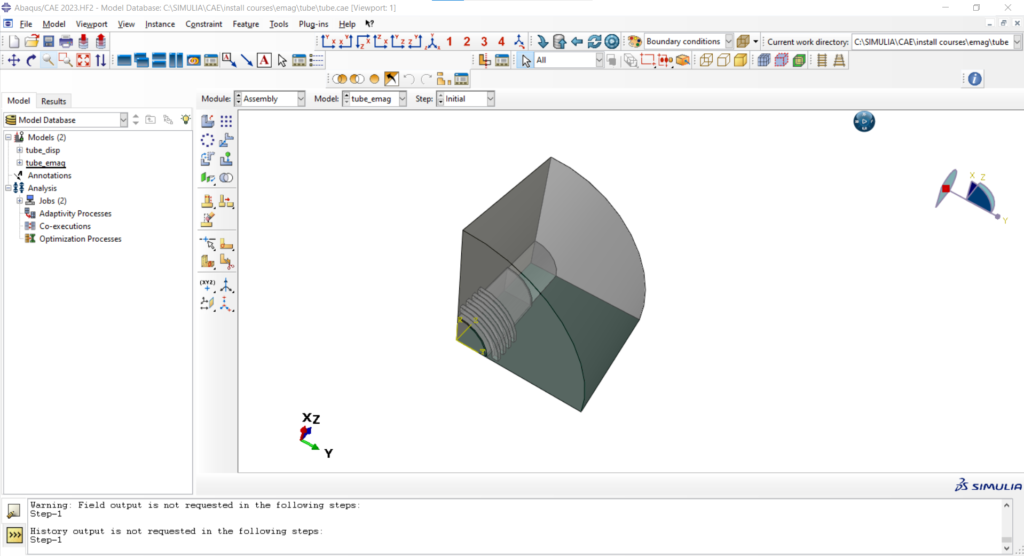Select the Rotate View tool
Screen dimensions: 1024x556
31,60
